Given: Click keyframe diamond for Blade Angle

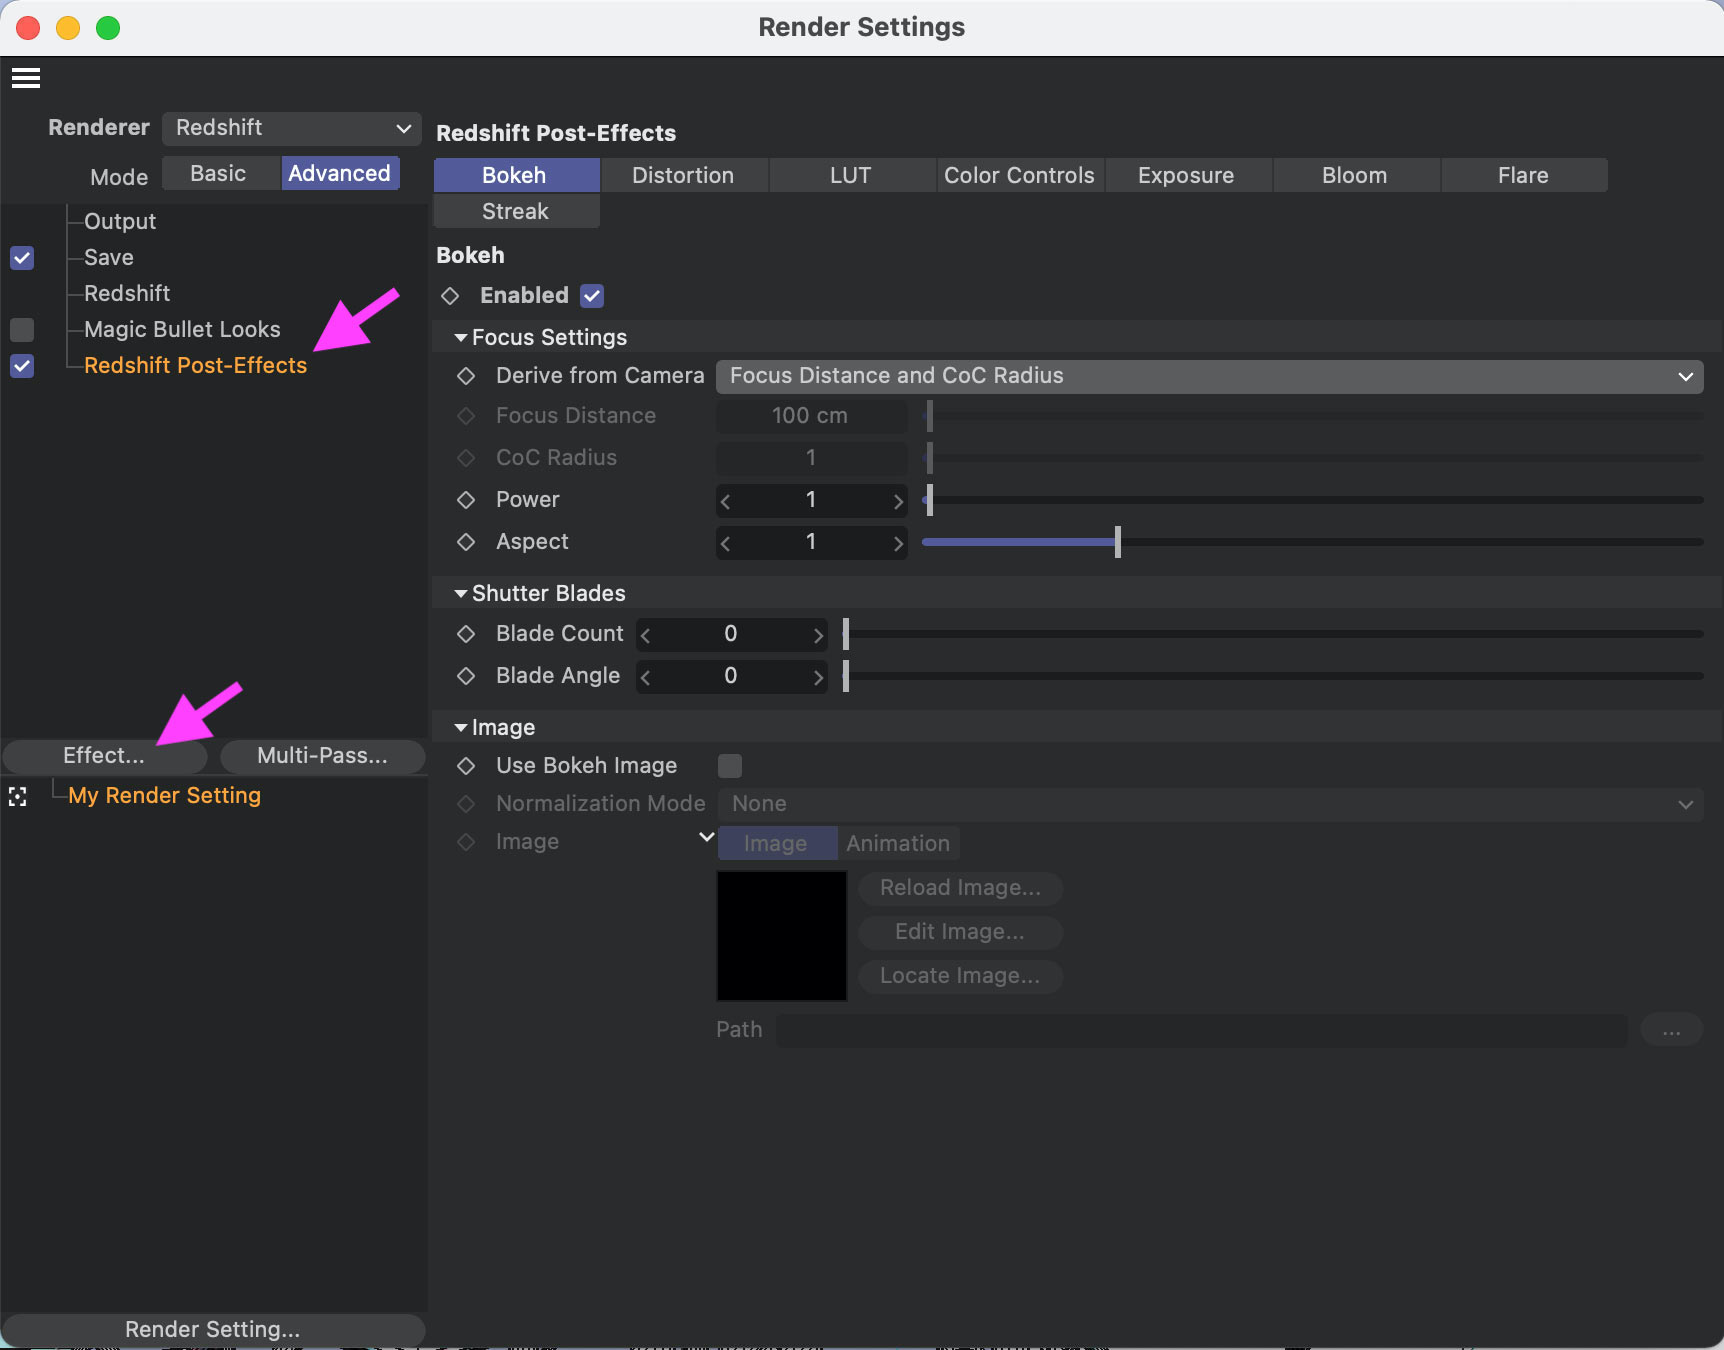Looking at the screenshot, I should pyautogui.click(x=466, y=676).
